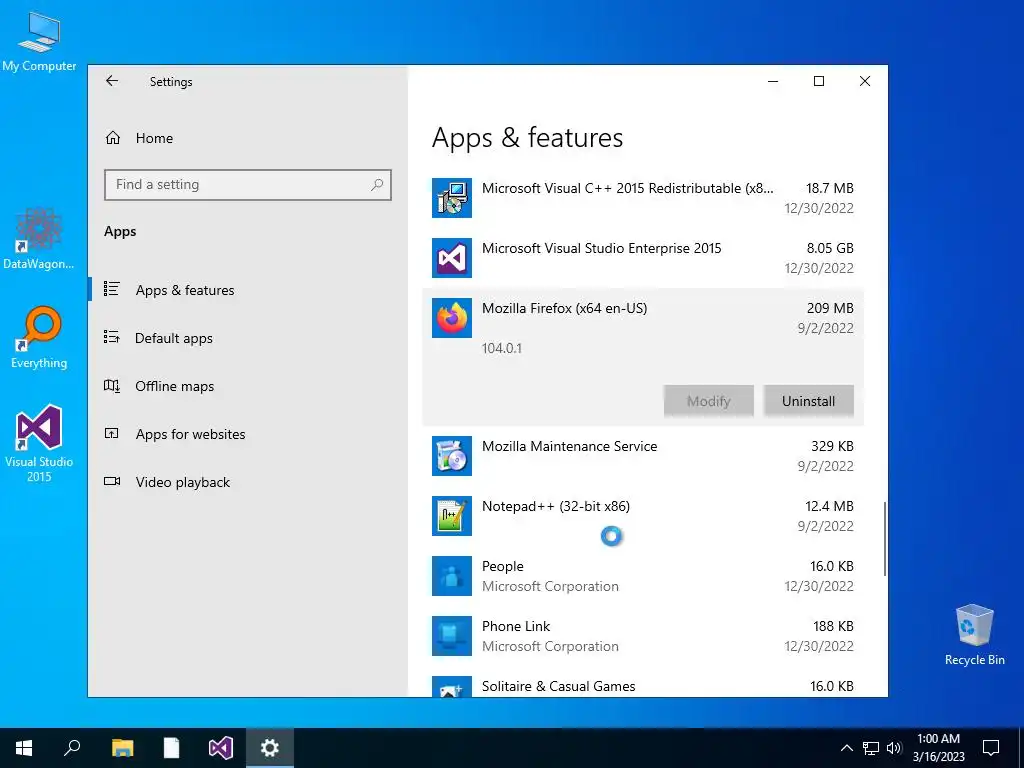Image resolution: width=1024 pixels, height=768 pixels.
Task: Uninstall Mozilla Firefox
Action: pos(808,401)
